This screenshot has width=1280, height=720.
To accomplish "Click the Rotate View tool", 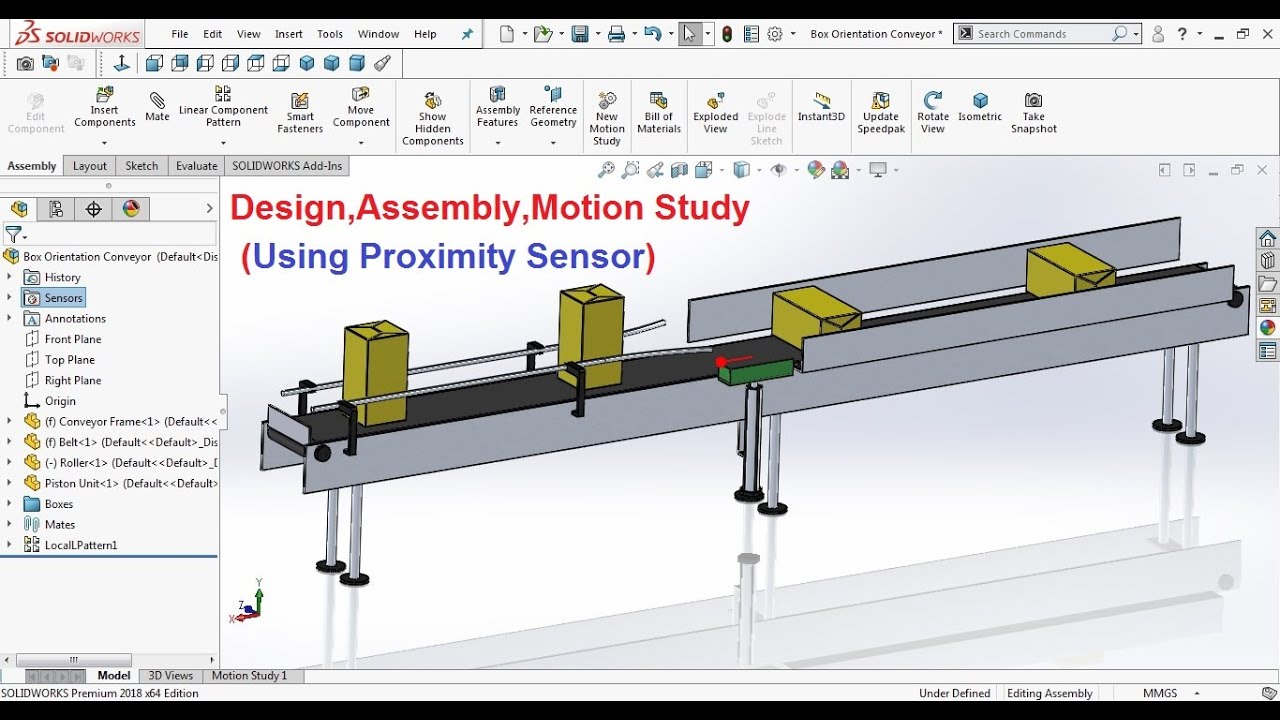I will coord(933,113).
